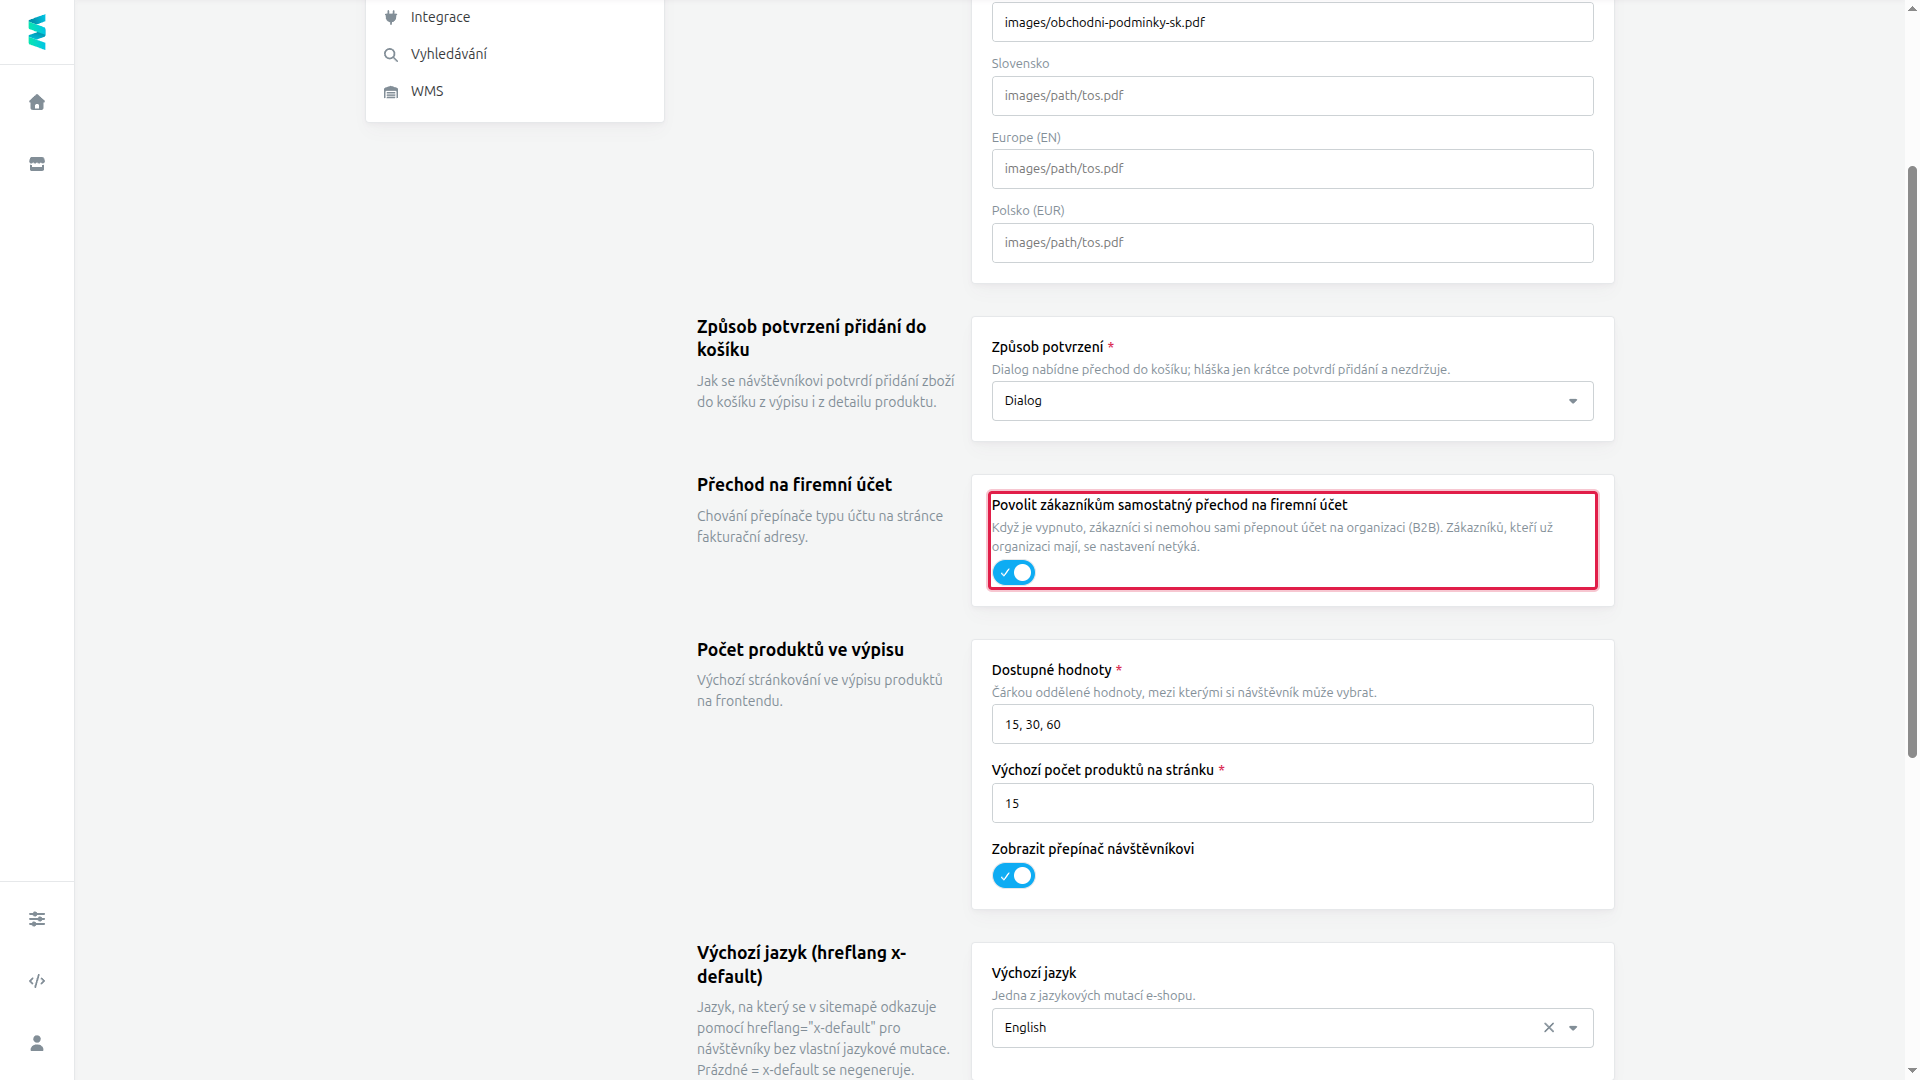This screenshot has width=1920, height=1080.
Task: Toggle Zobrazit přepínač návštěvníkovi switch
Action: coord(1014,876)
